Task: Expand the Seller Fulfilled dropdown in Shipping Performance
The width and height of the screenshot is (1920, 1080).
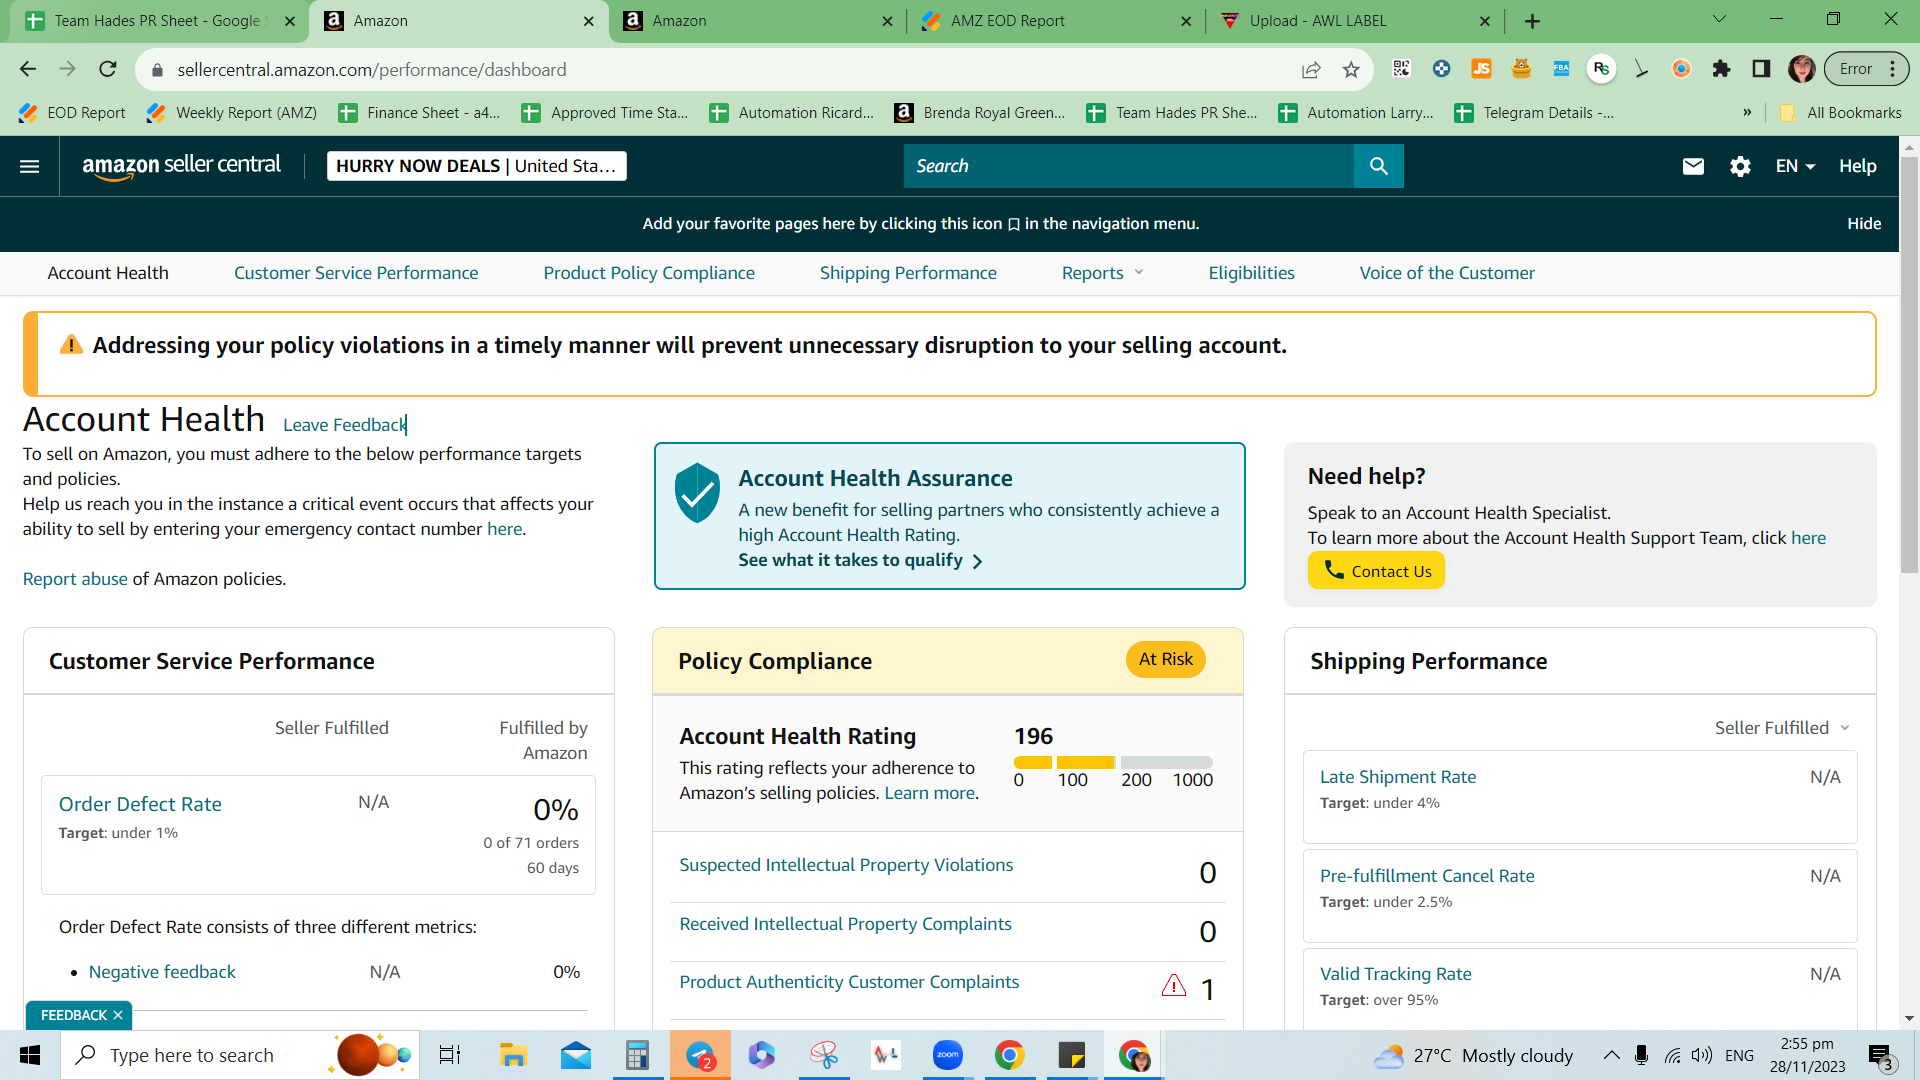Action: coord(1782,728)
